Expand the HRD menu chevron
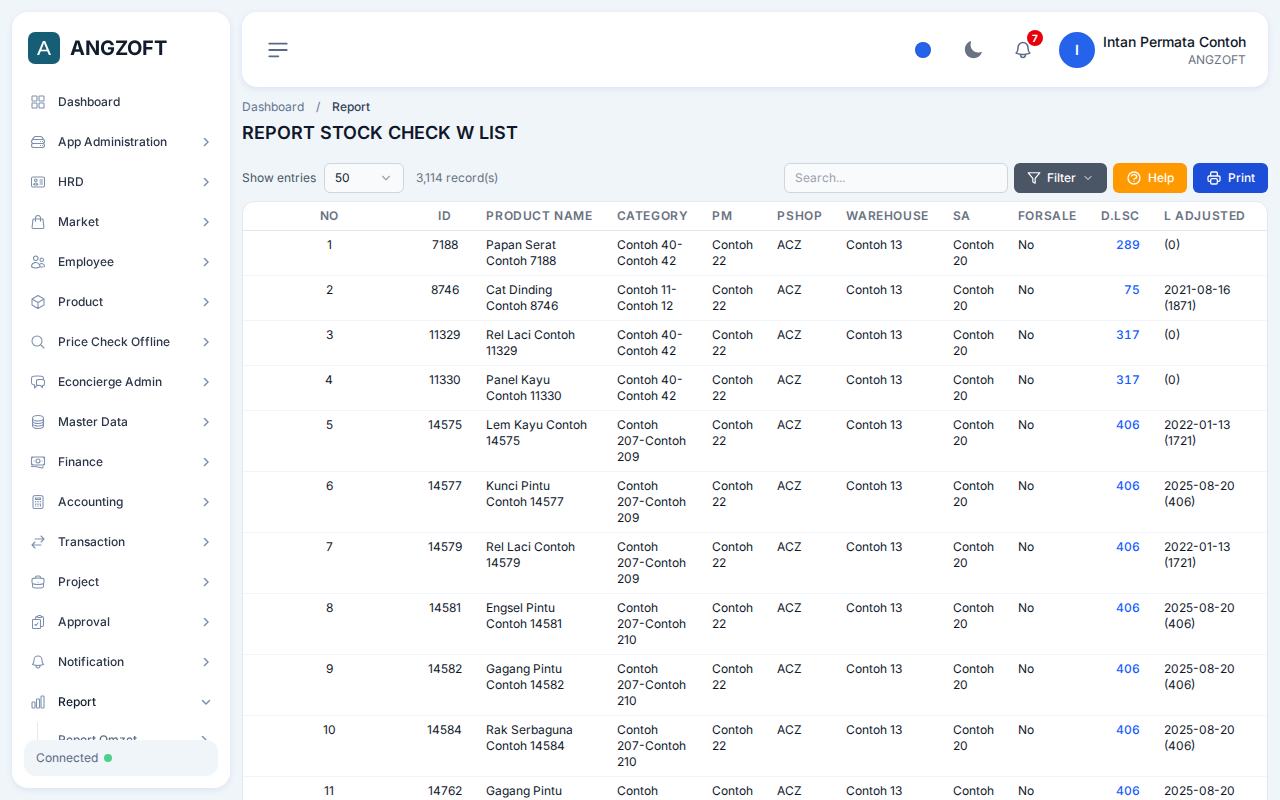Screen dimensions: 1280x800 click(206, 182)
